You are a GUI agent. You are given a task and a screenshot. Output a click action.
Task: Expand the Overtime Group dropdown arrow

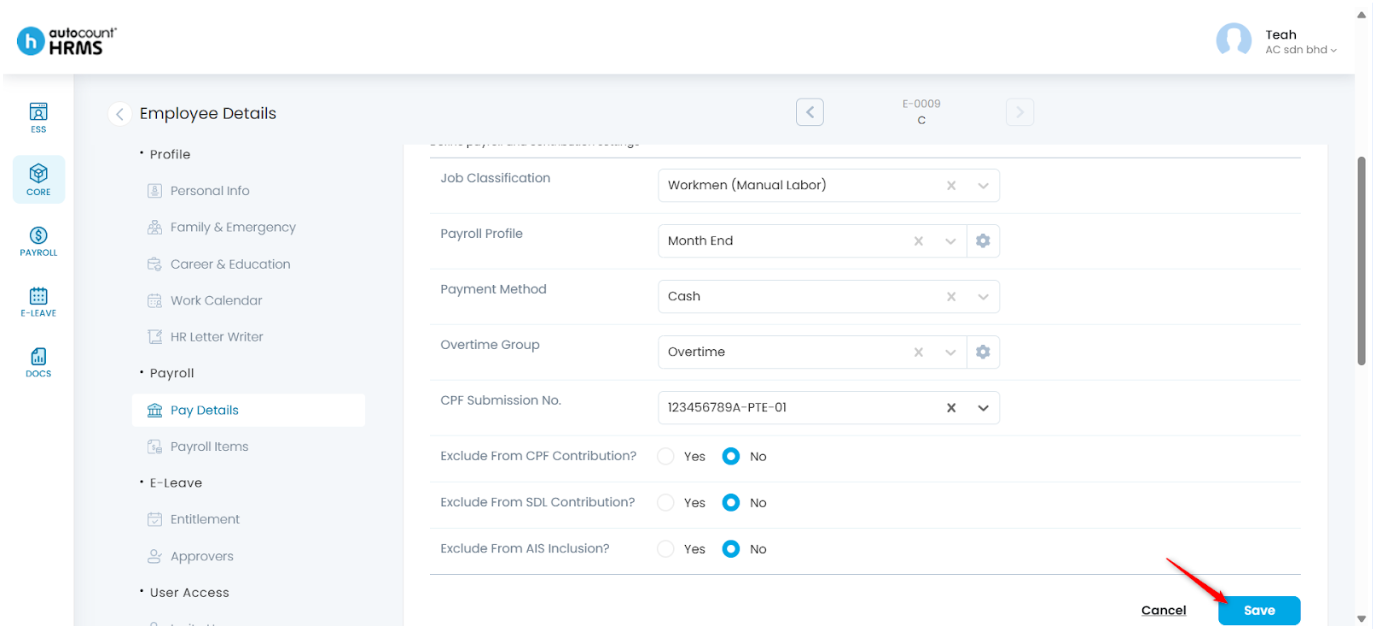pos(950,352)
